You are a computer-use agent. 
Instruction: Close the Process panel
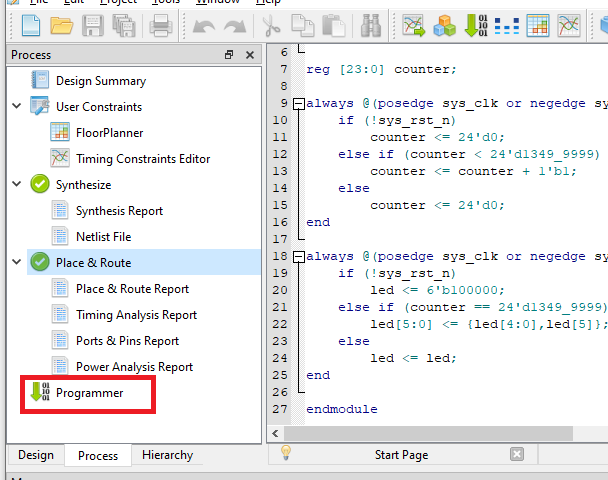click(249, 55)
